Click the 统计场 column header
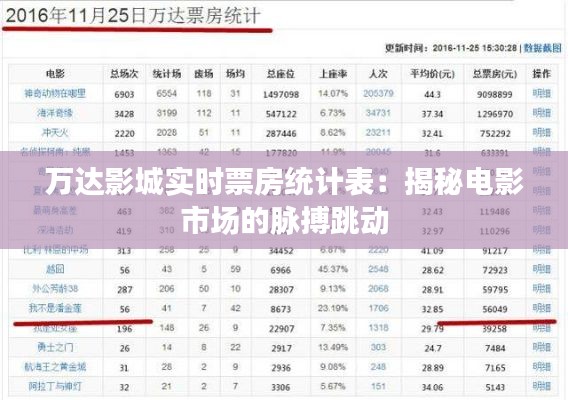The height and width of the screenshot is (400, 568). [x=167, y=74]
